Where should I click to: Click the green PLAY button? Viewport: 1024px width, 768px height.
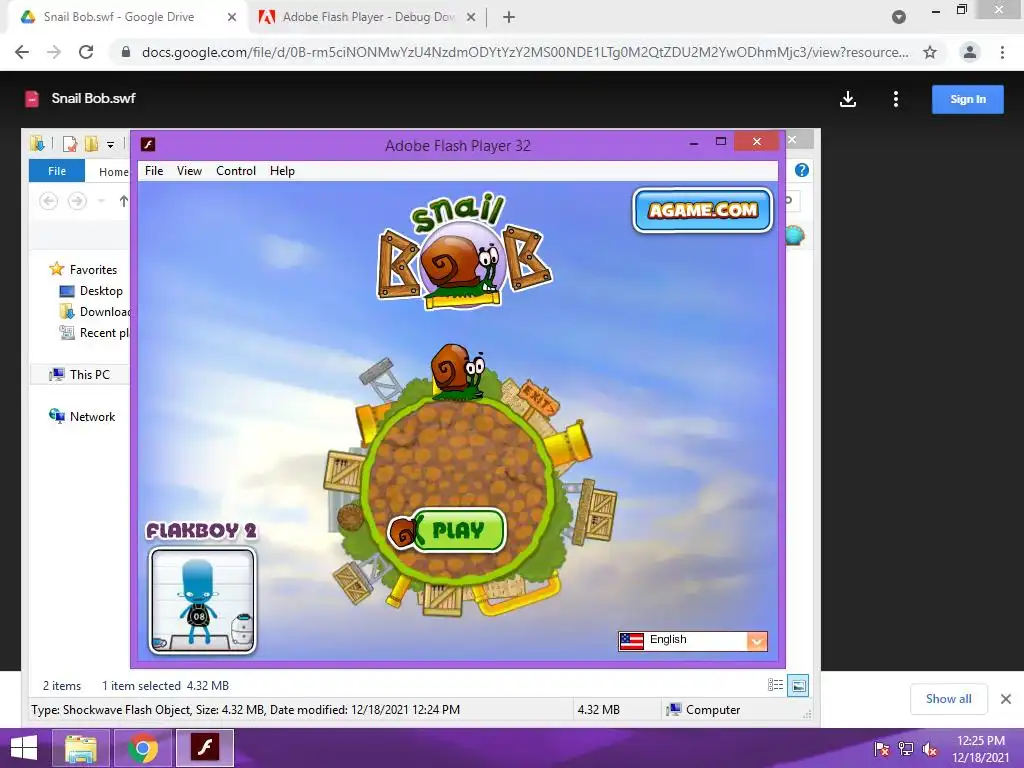pyautogui.click(x=458, y=530)
